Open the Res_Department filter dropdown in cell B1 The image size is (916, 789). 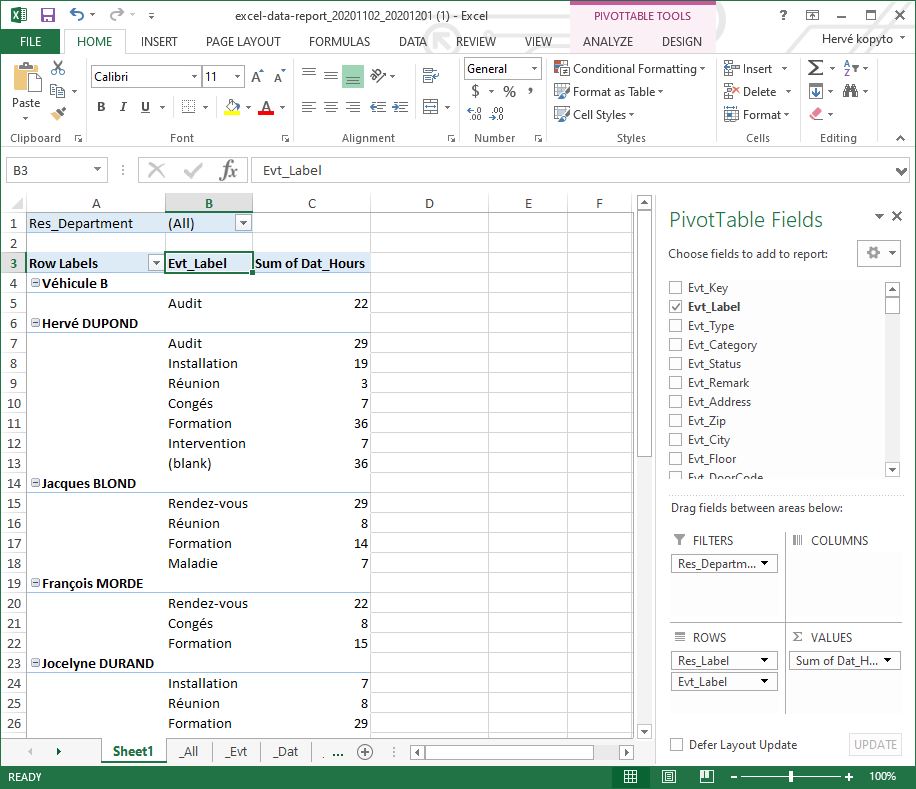243,222
